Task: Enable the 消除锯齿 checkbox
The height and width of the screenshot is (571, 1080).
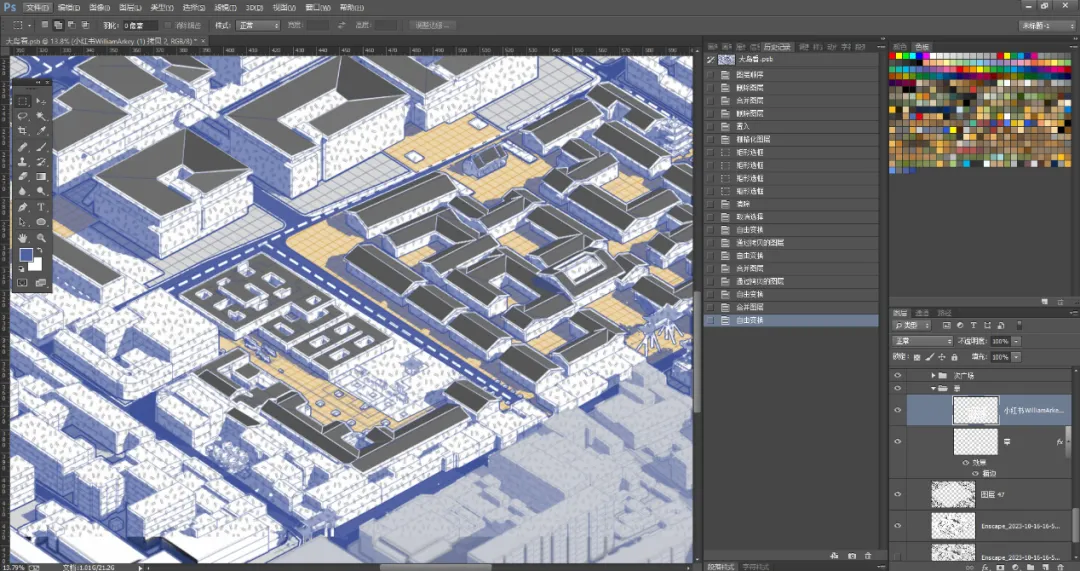Action: coord(169,25)
